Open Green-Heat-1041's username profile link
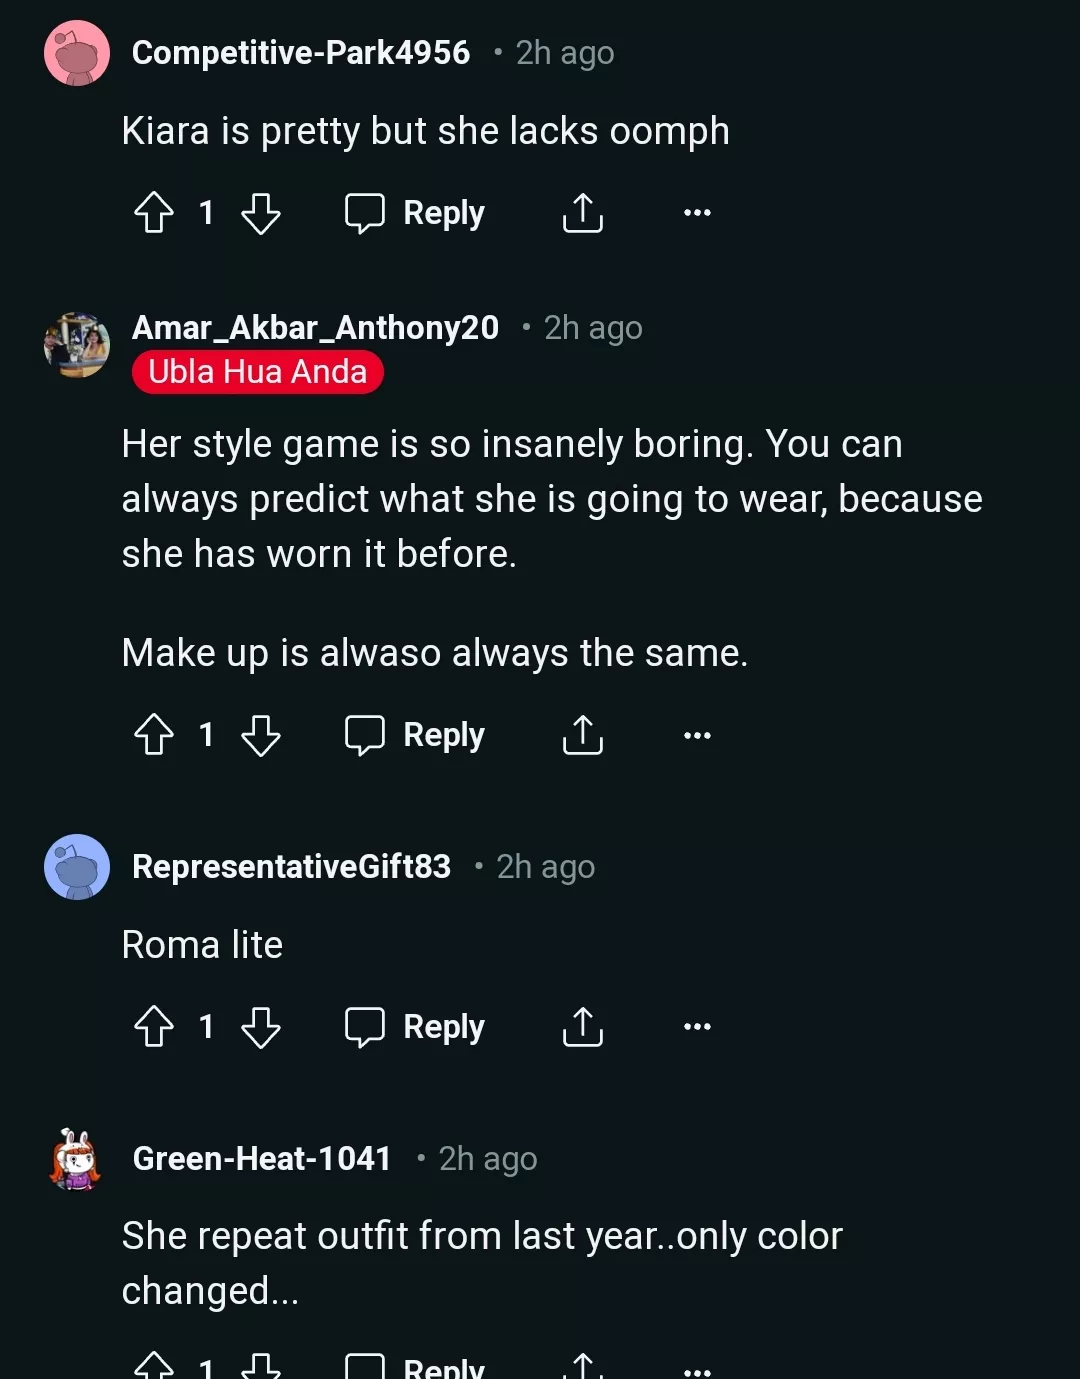Viewport: 1080px width, 1379px height. click(x=262, y=1159)
